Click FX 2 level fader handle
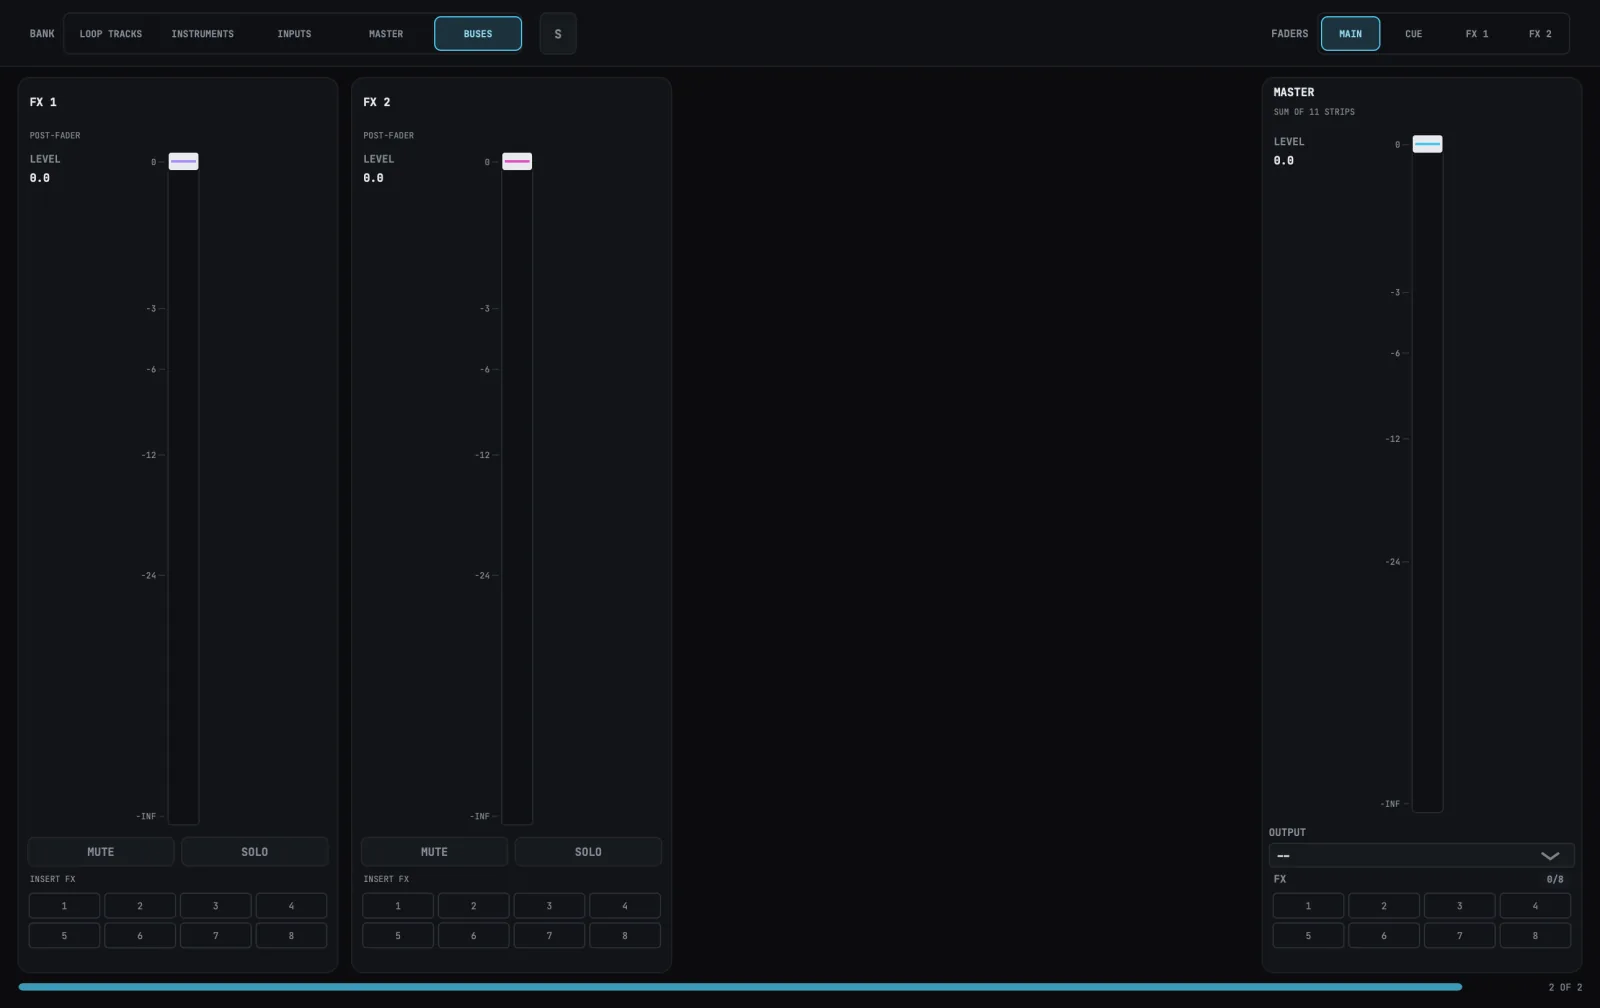The height and width of the screenshot is (1008, 1600). (517, 161)
